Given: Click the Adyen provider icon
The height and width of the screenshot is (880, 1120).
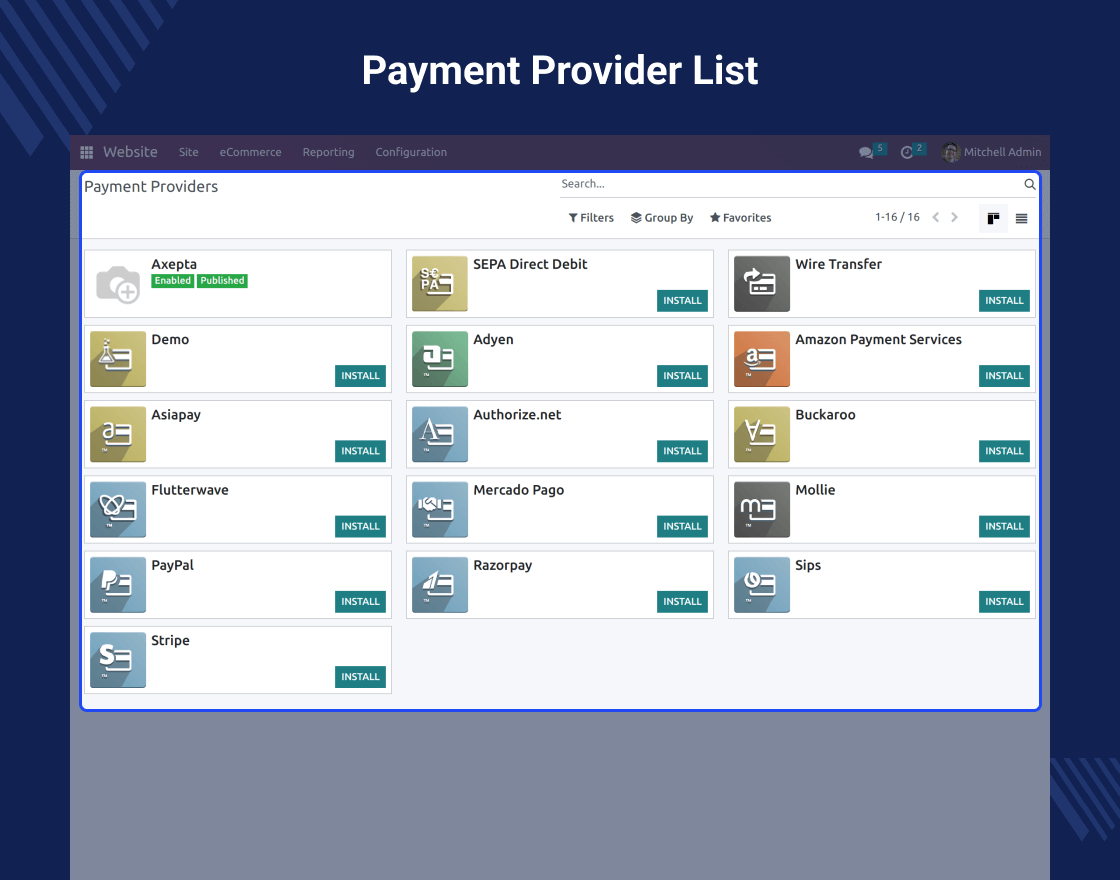Looking at the screenshot, I should (440, 359).
